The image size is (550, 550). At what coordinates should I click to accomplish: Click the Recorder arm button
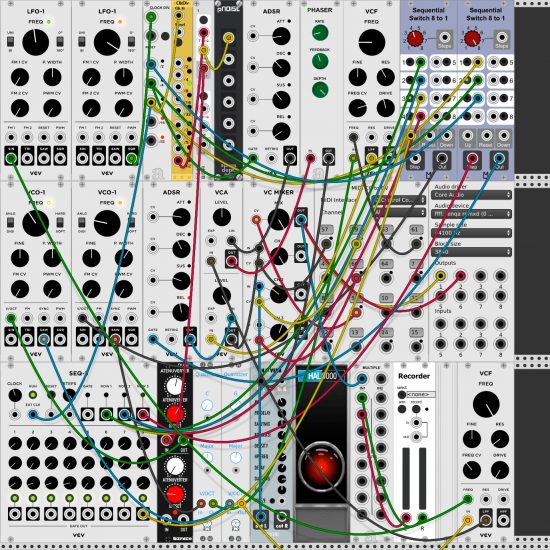click(402, 409)
